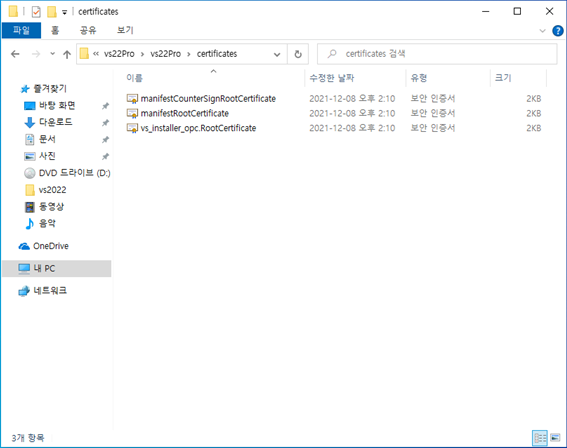Open 문서 in the navigation pane
Image resolution: width=567 pixels, height=448 pixels.
pos(47,139)
